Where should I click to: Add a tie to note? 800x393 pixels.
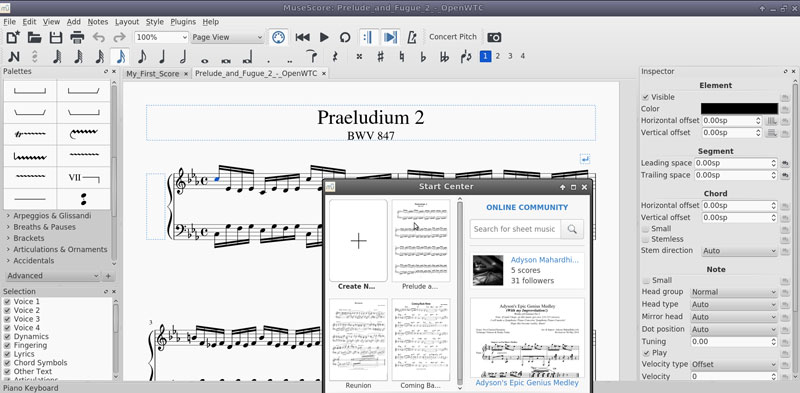[311, 56]
